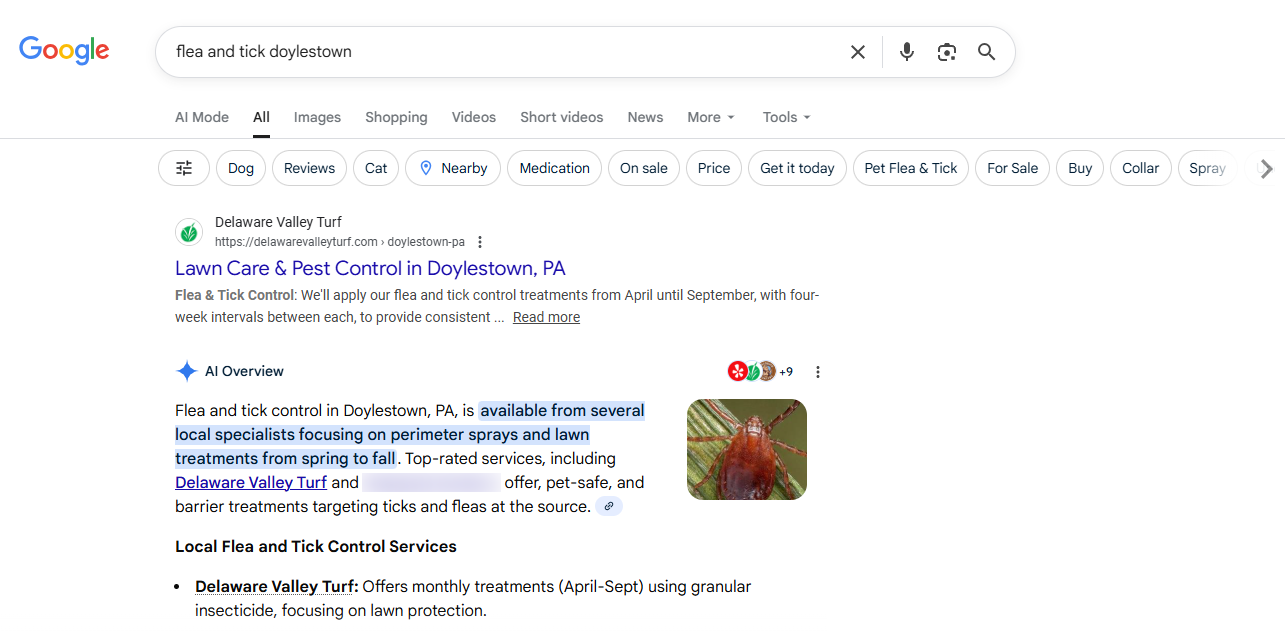
Task: Toggle the Pet Flea & Tick filter
Action: pos(910,168)
